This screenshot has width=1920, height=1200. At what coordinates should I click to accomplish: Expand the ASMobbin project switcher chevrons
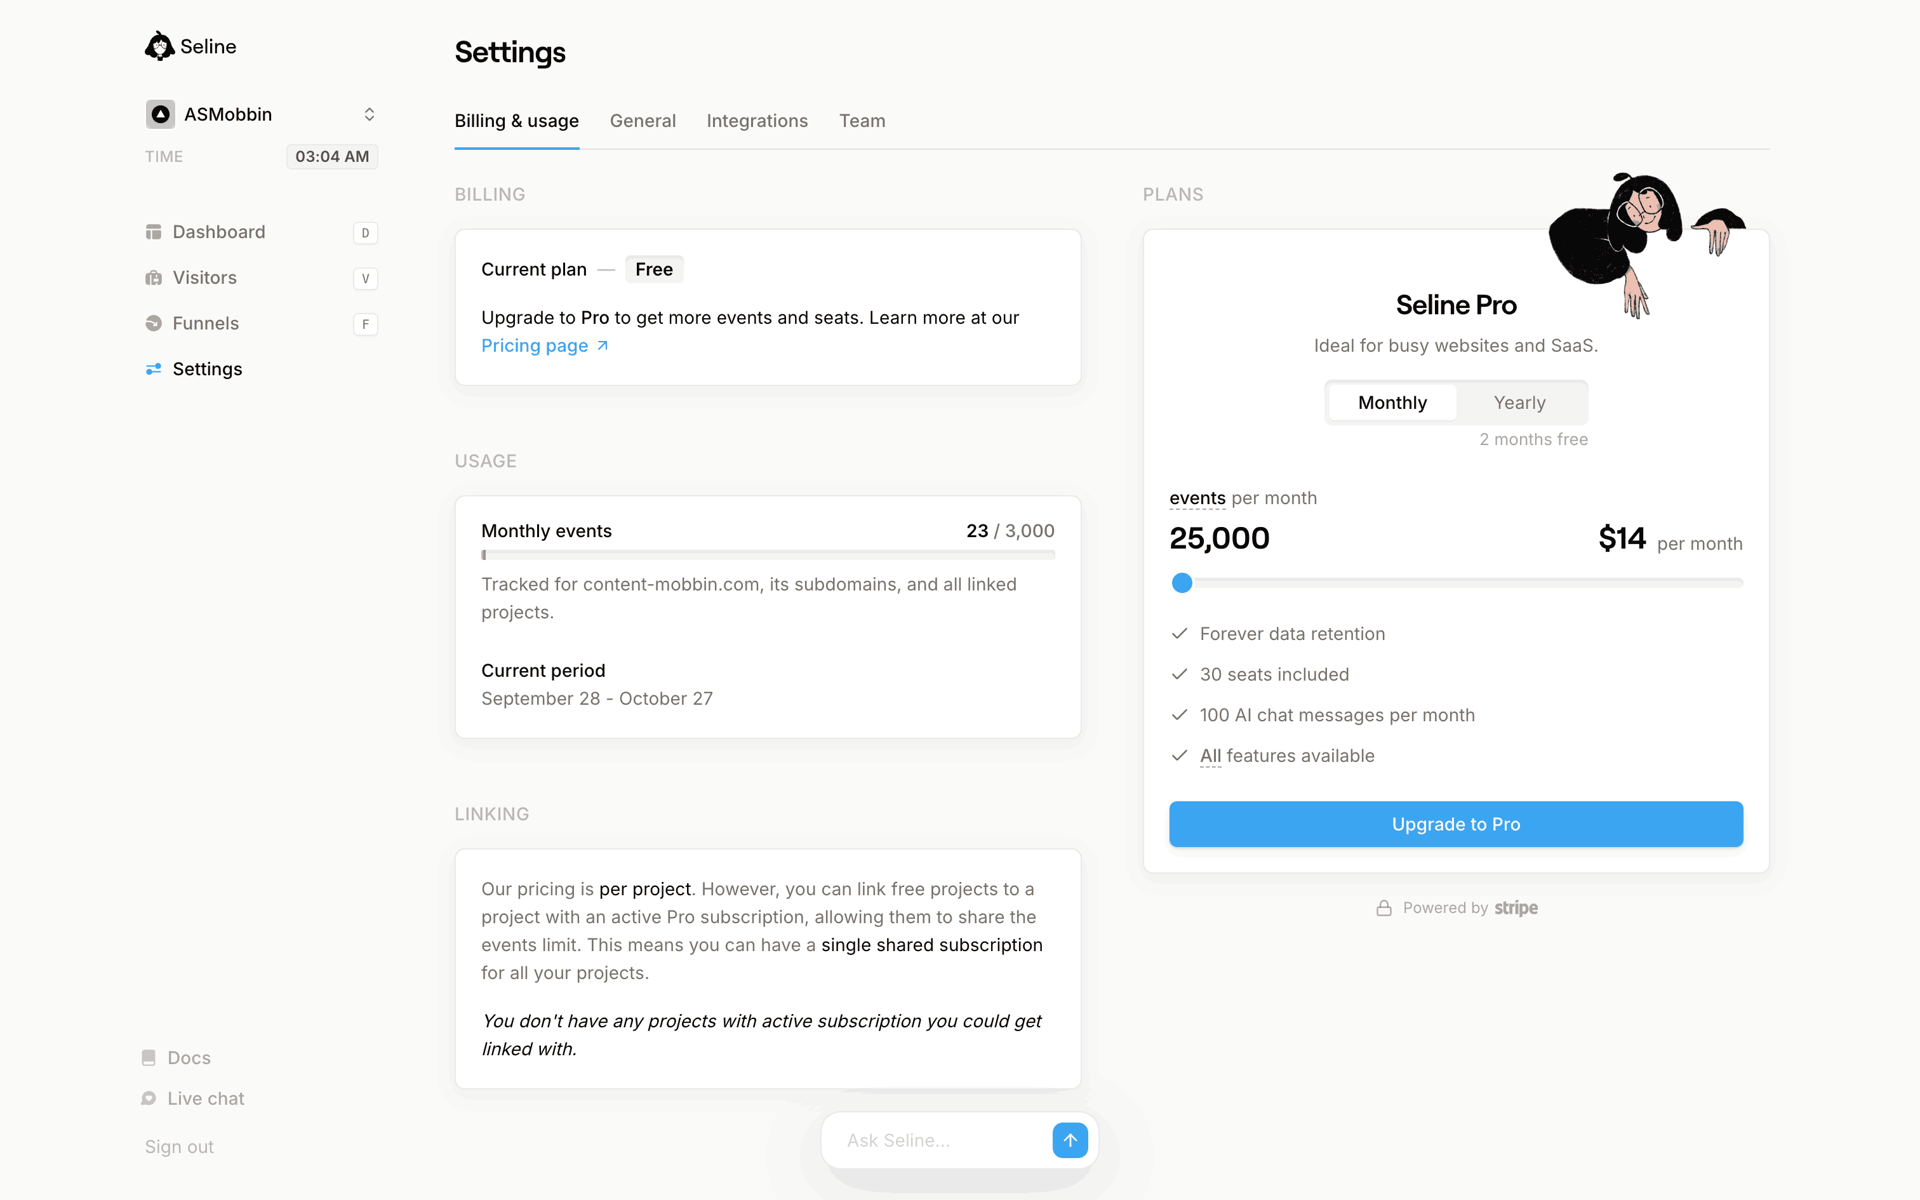(369, 114)
